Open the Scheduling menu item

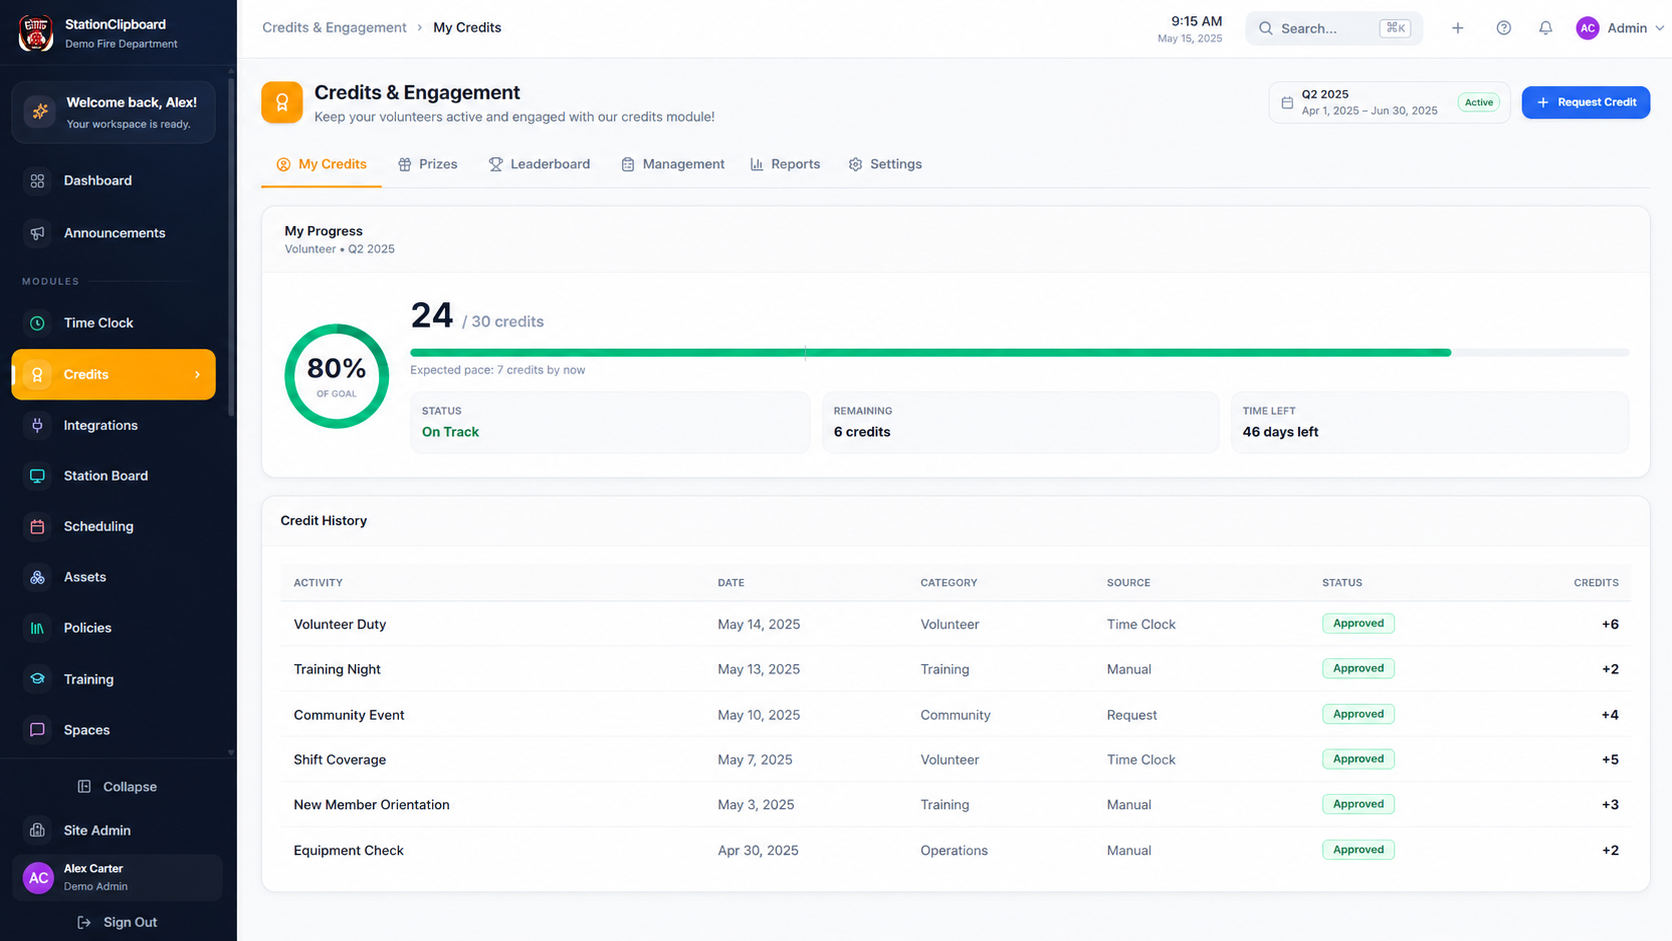tap(113, 527)
